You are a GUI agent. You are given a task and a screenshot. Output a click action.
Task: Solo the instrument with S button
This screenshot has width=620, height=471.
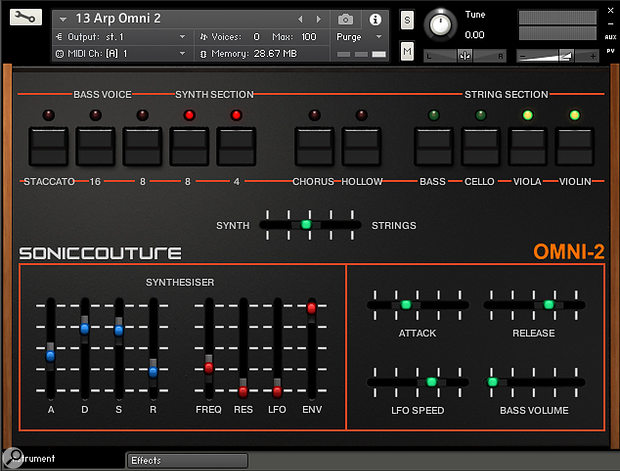click(407, 20)
